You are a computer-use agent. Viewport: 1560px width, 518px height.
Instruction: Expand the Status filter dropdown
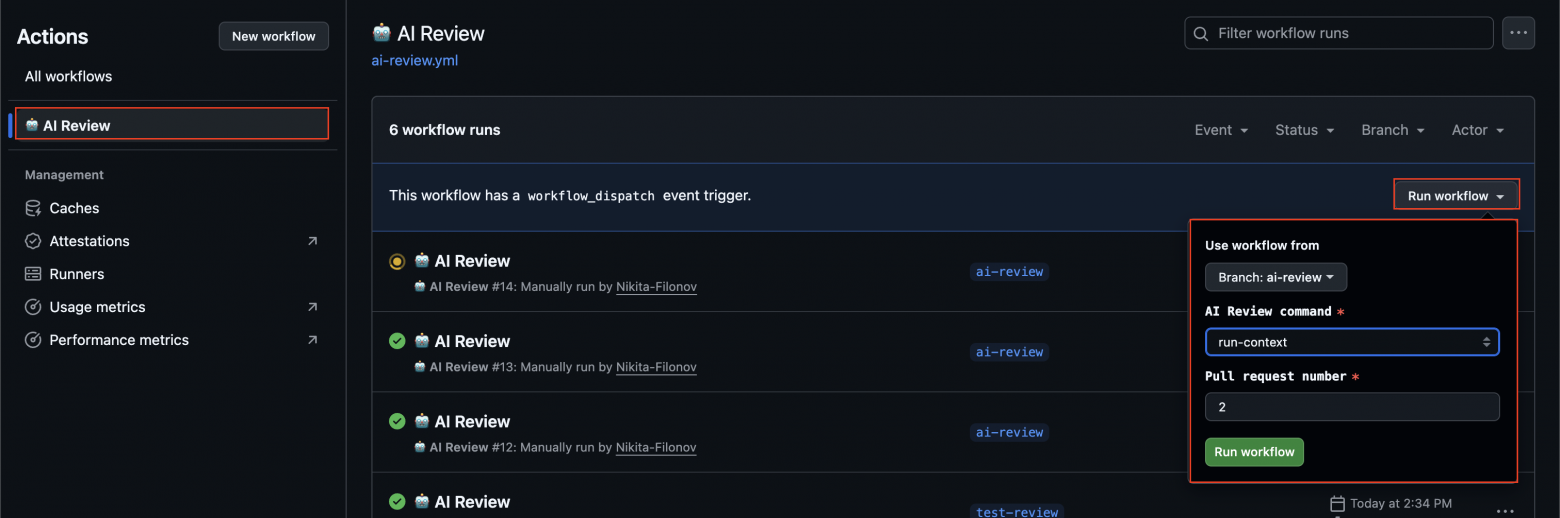point(1304,130)
